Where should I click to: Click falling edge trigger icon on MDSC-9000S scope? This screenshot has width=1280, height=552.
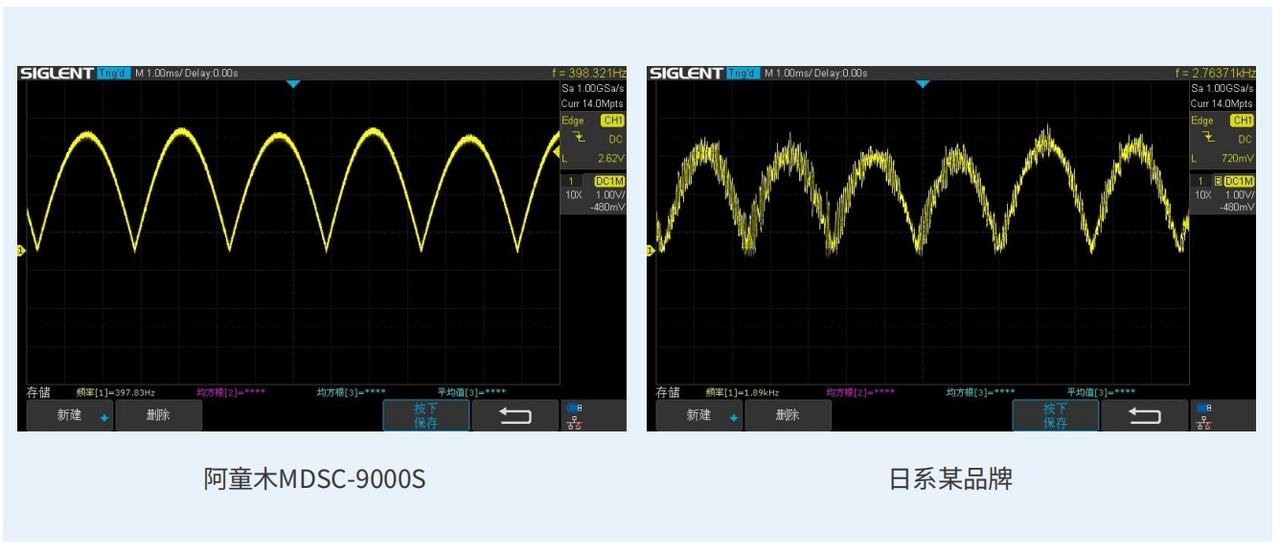click(x=578, y=139)
